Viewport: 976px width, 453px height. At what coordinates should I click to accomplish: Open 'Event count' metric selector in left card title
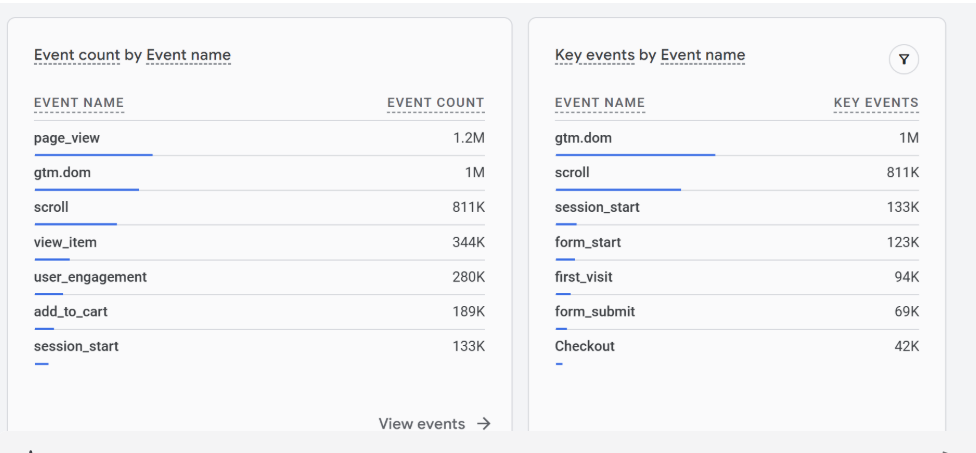[x=74, y=55]
